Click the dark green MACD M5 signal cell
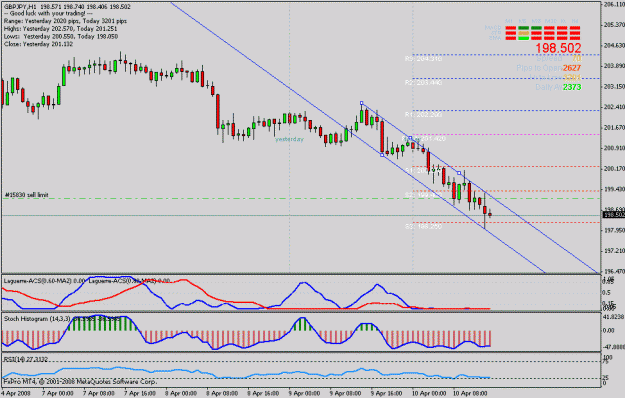 click(x=523, y=28)
